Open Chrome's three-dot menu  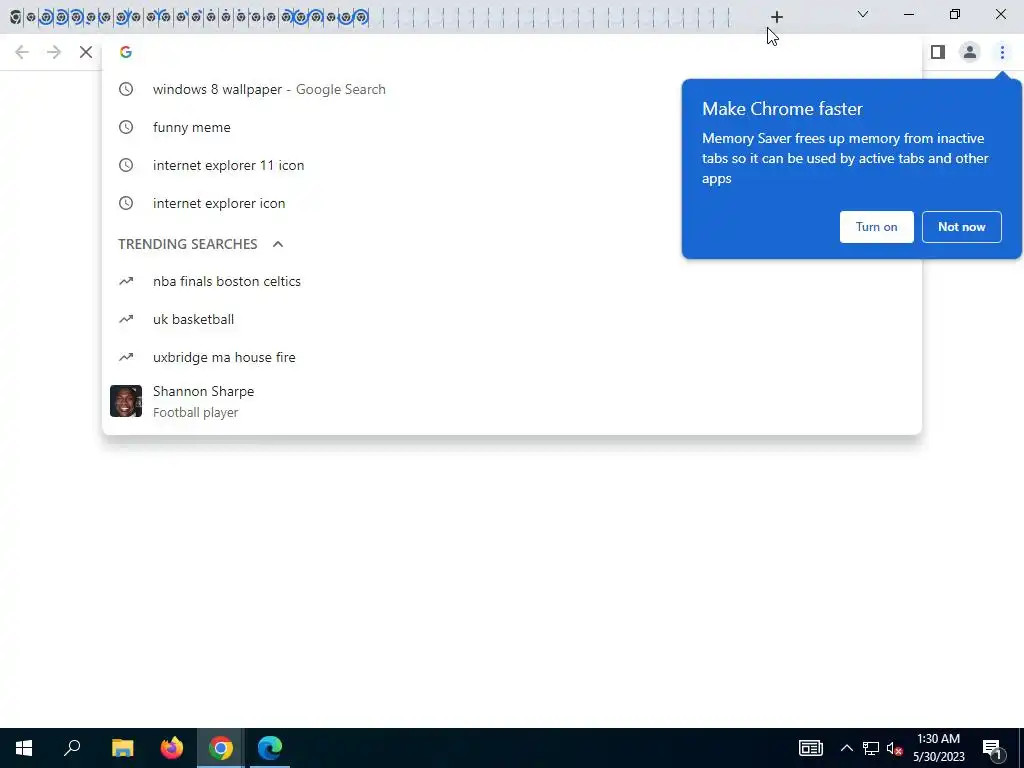(x=1002, y=52)
